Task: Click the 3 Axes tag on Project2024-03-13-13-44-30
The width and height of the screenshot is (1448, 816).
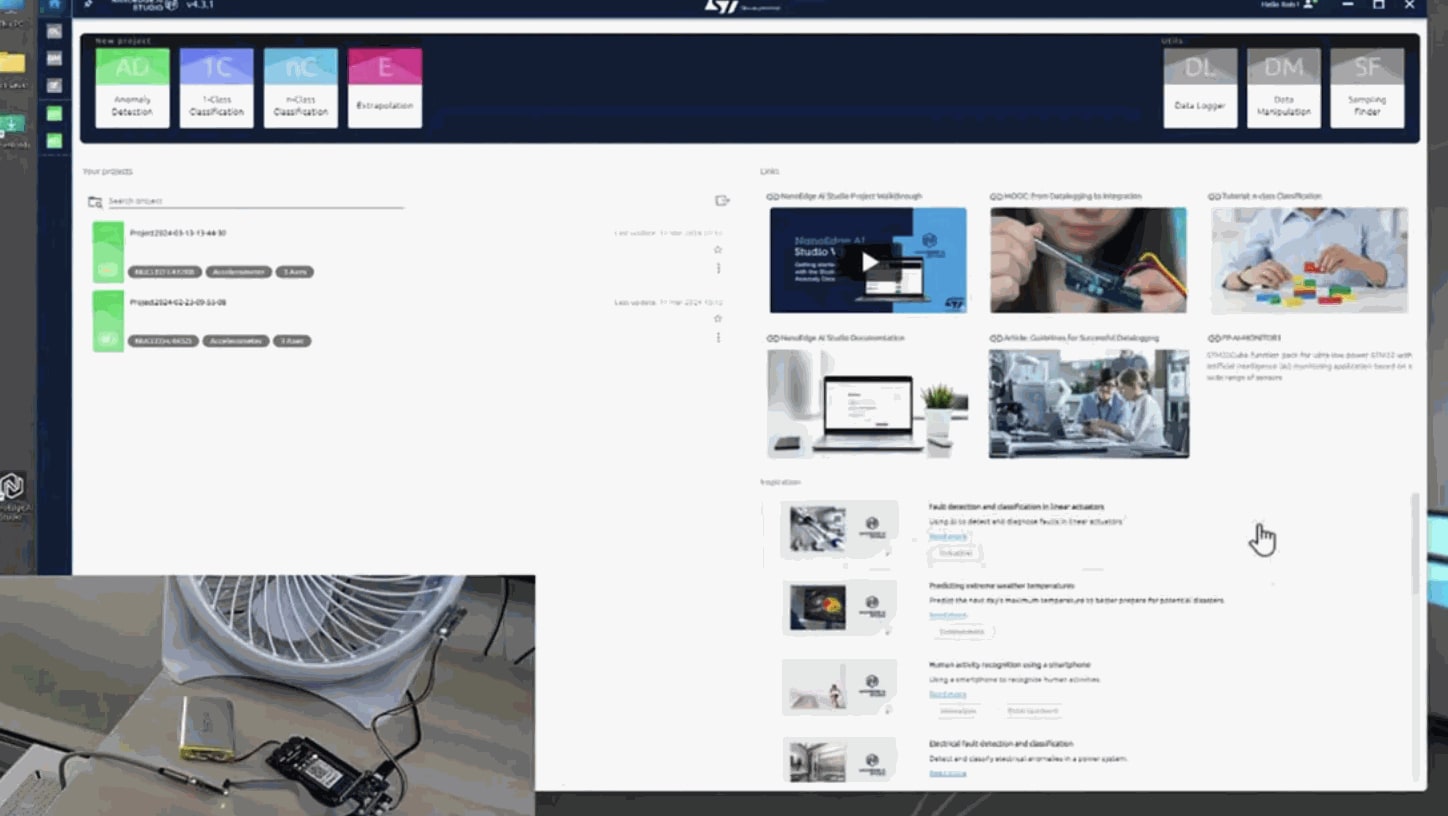Action: pos(295,272)
